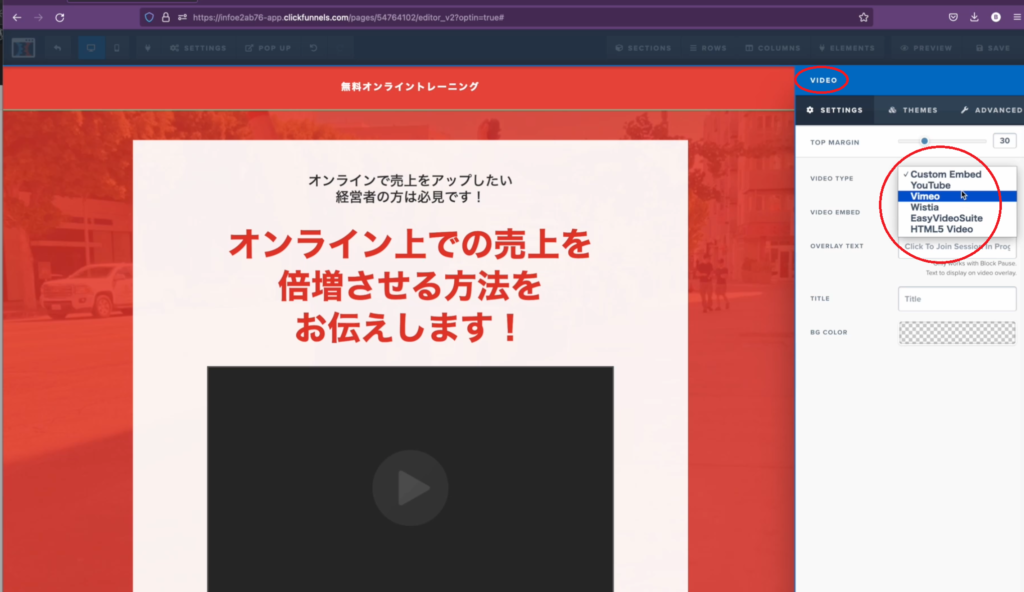Screen dimensions: 1024x592
Task: Open the browser hamburger menu
Action: [1017, 18]
